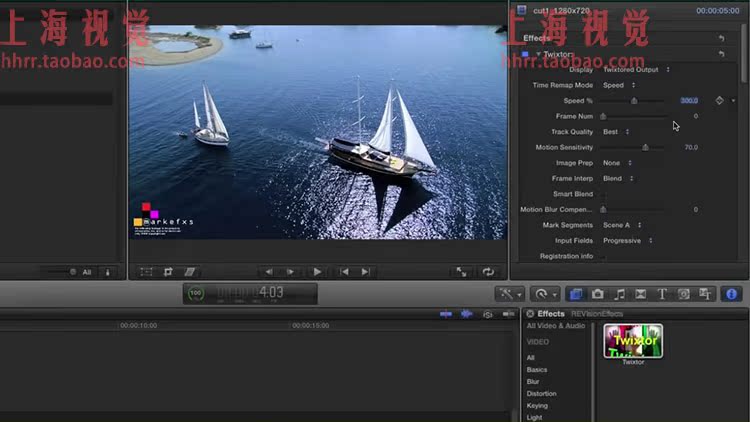Toggle viewer full screen playback
750x422 pixels.
point(462,272)
